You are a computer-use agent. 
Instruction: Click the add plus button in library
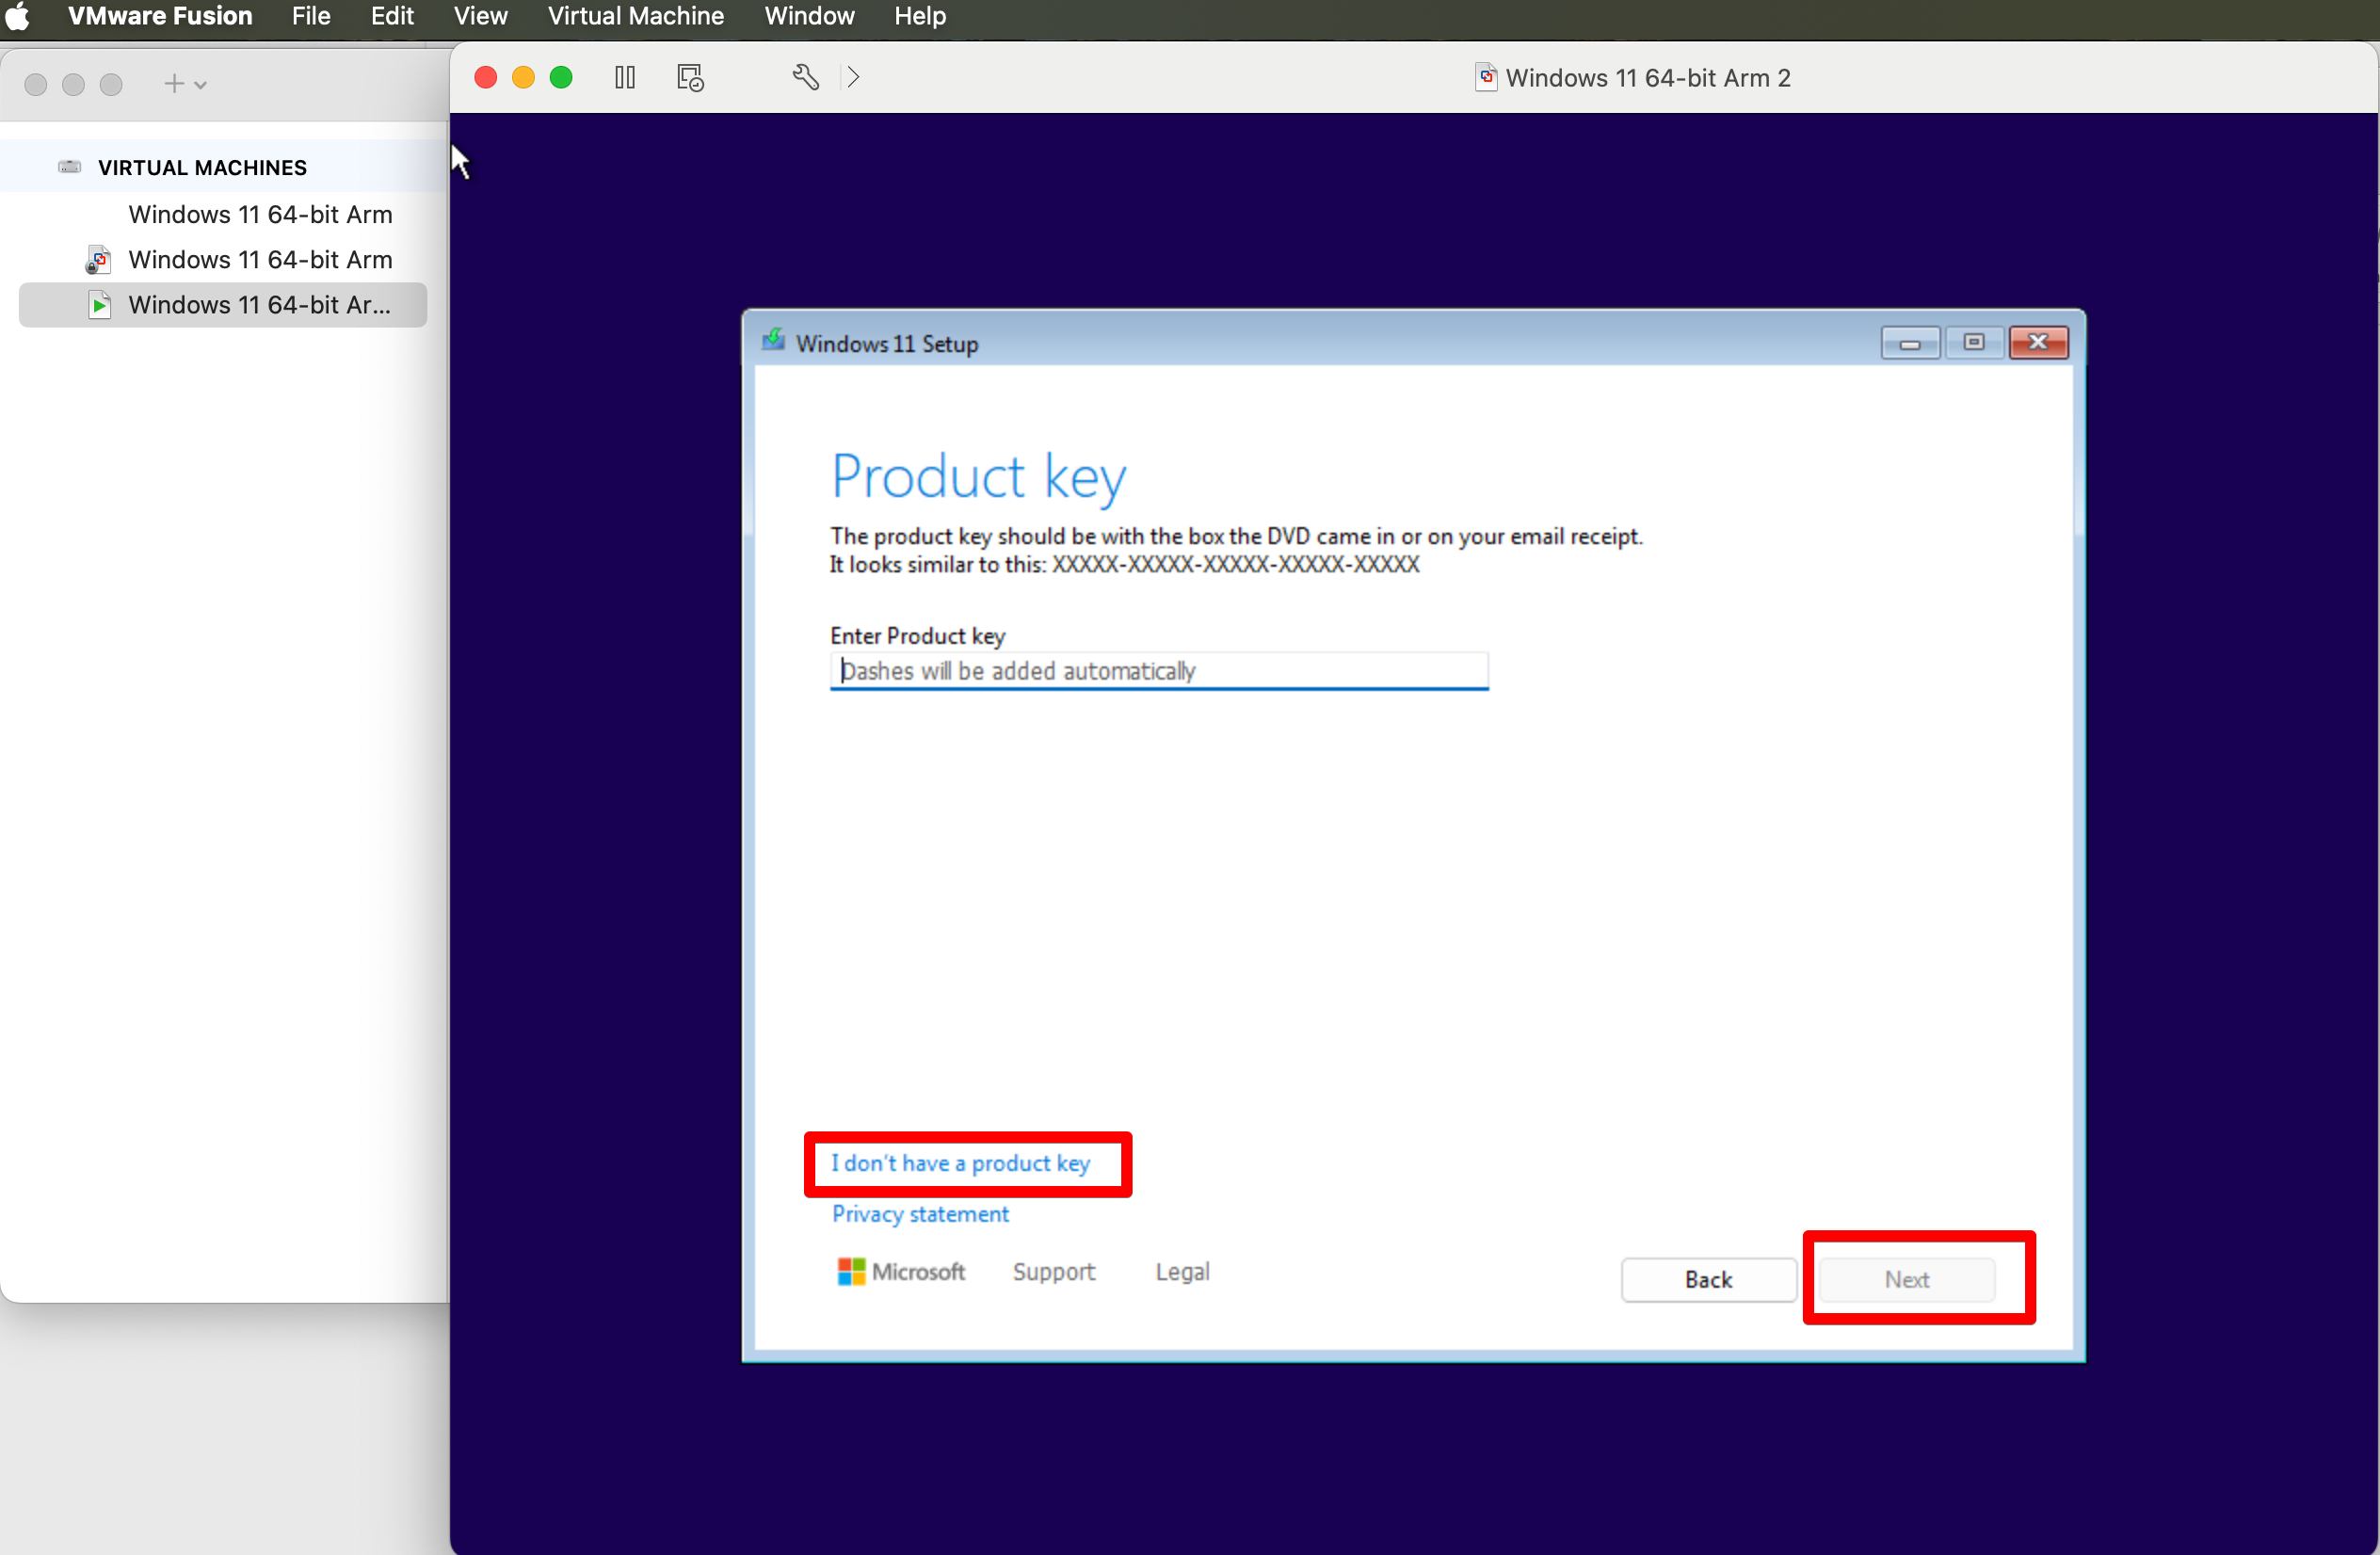tap(174, 84)
